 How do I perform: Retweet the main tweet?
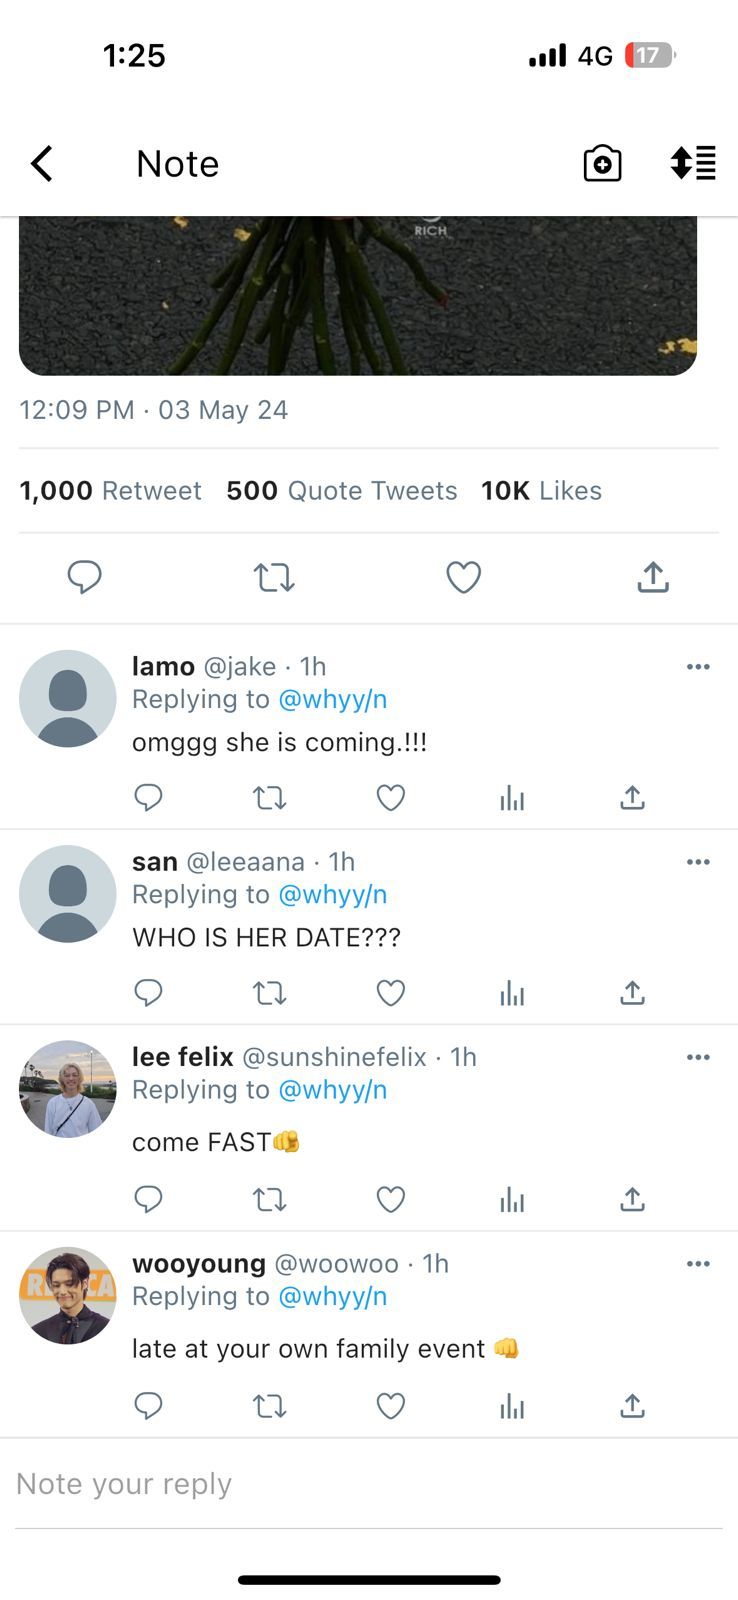[x=273, y=577]
